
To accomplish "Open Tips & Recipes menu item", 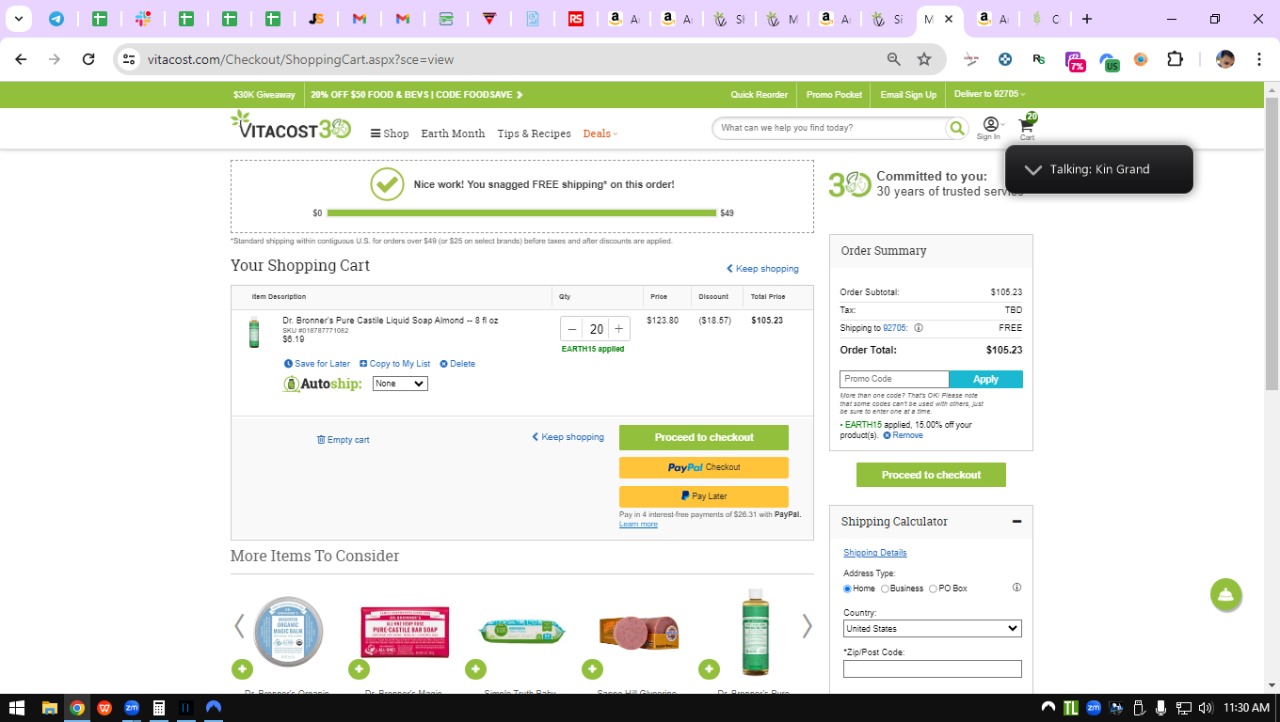I will pos(534,133).
